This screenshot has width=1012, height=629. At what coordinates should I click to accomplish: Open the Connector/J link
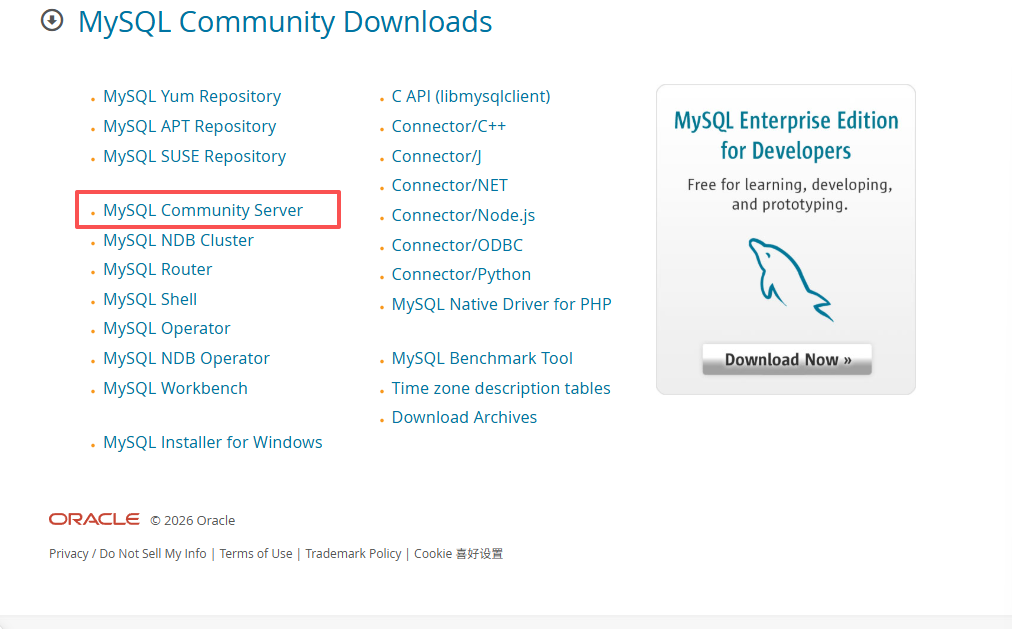[x=436, y=156]
